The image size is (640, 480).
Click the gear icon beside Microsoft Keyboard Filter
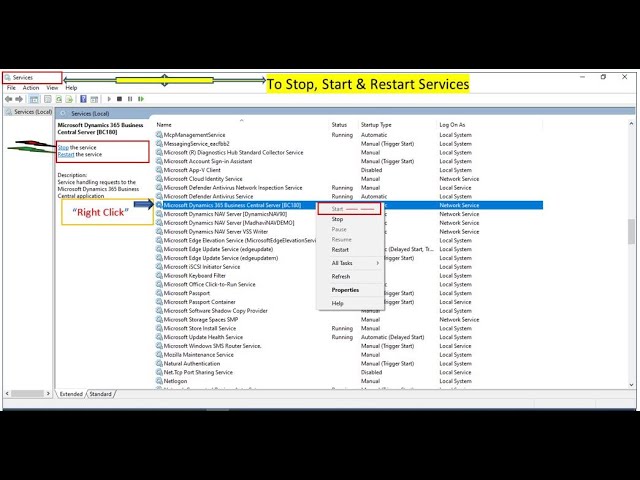[159, 276]
